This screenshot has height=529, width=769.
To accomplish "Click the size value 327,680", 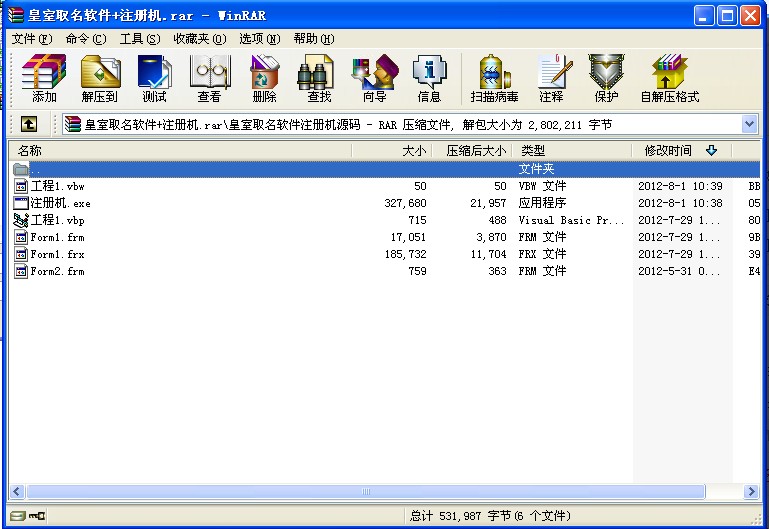I will coord(405,203).
